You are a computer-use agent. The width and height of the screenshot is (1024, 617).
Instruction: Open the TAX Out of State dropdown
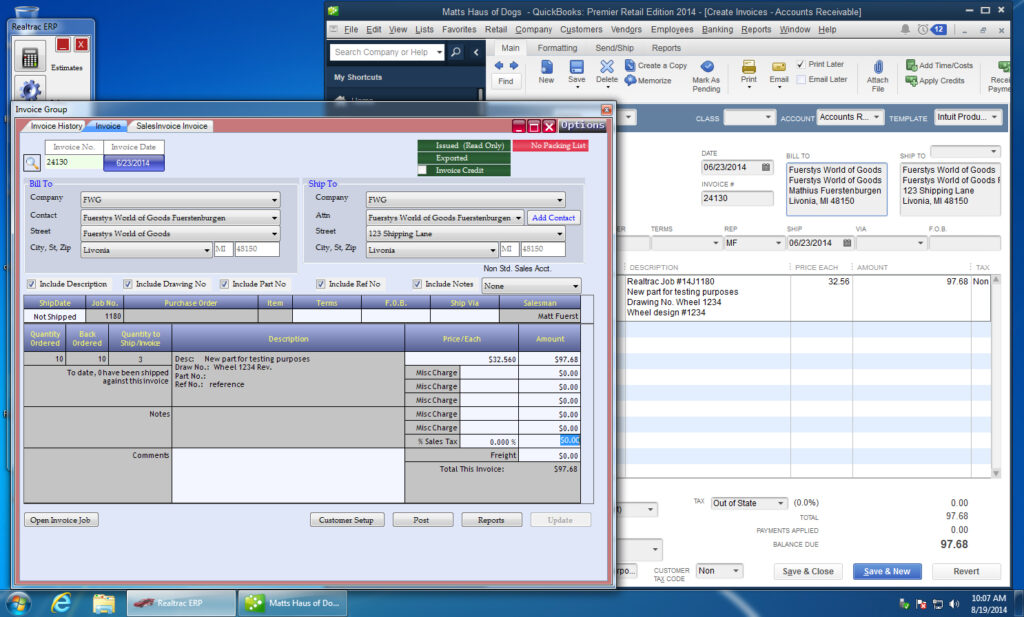(780, 503)
